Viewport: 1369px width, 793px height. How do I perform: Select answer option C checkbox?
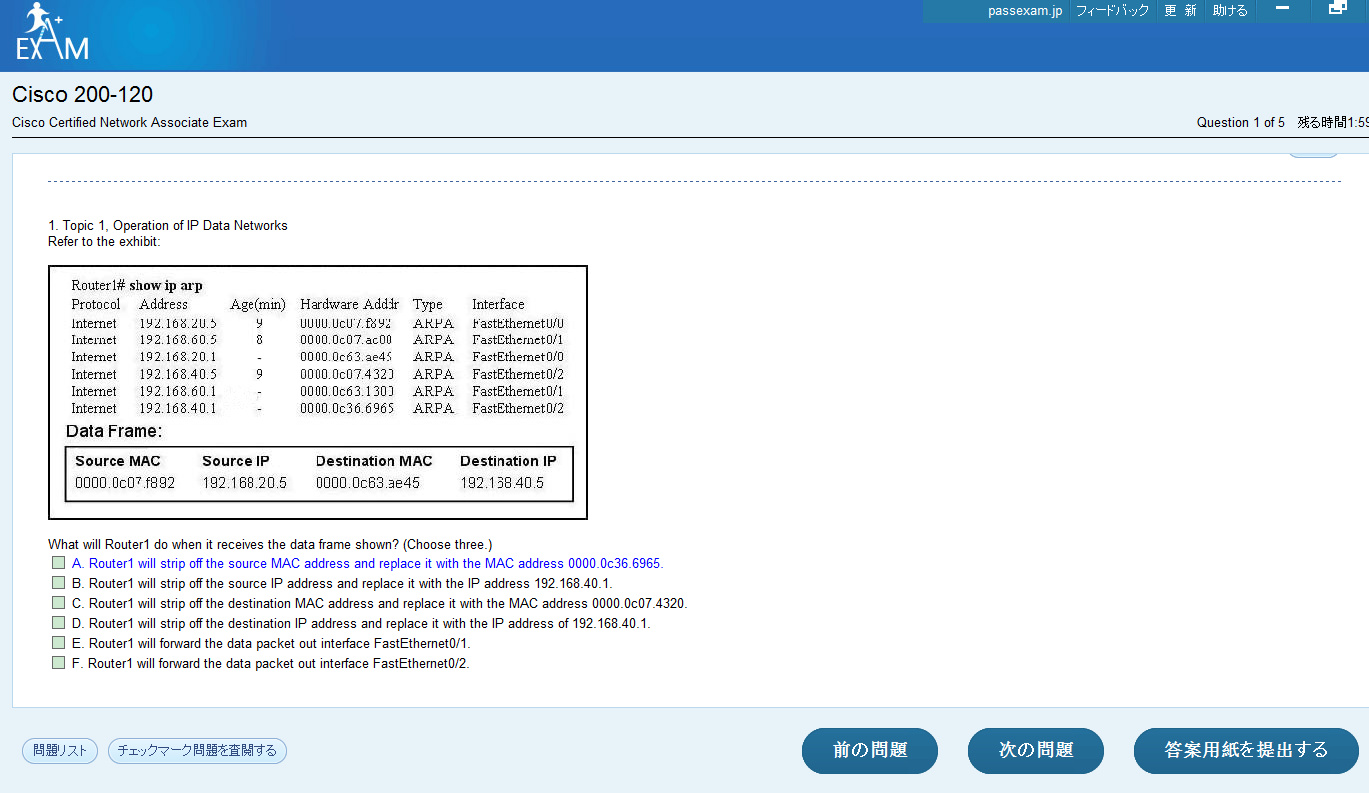[59, 603]
